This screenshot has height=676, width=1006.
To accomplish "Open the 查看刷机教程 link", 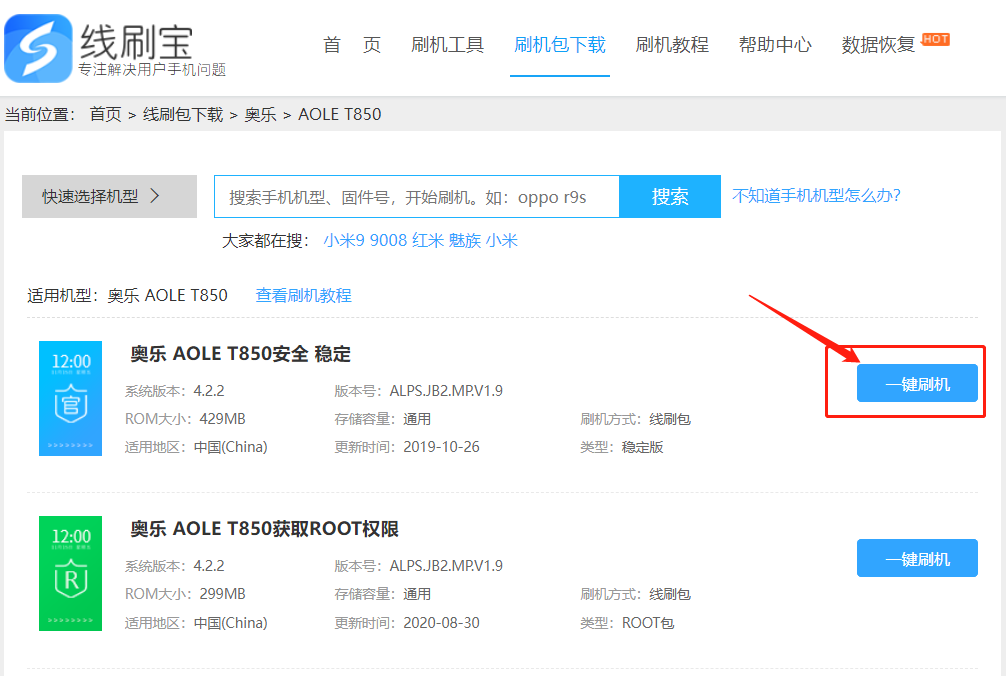I will click(303, 296).
